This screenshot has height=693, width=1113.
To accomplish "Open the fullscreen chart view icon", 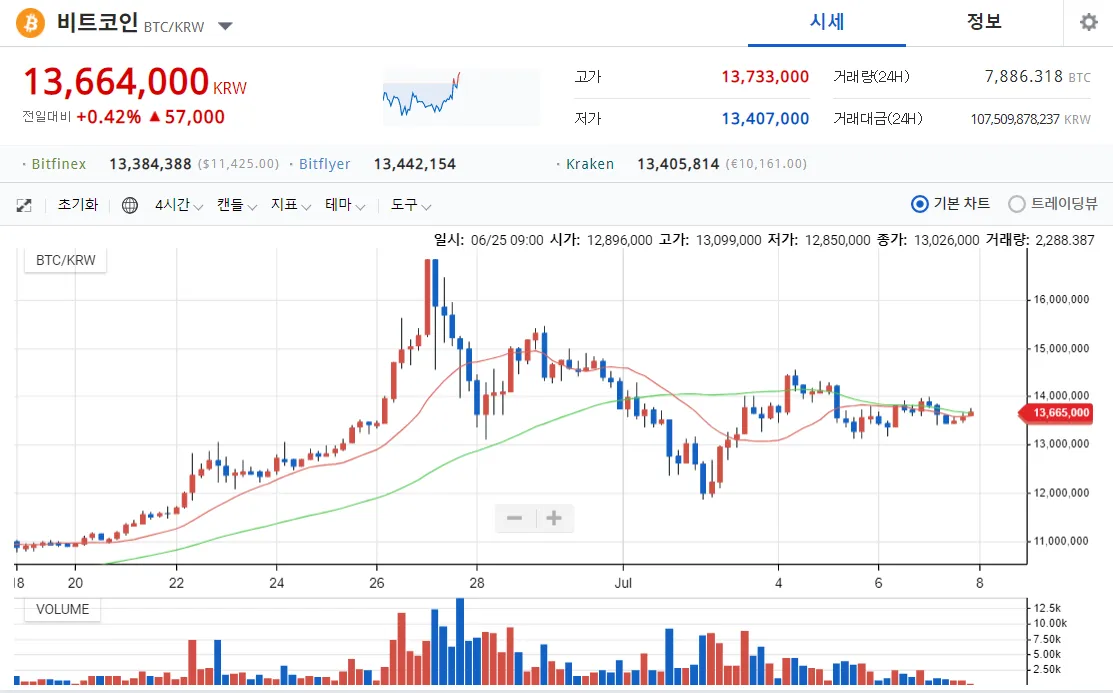I will (x=23, y=204).
